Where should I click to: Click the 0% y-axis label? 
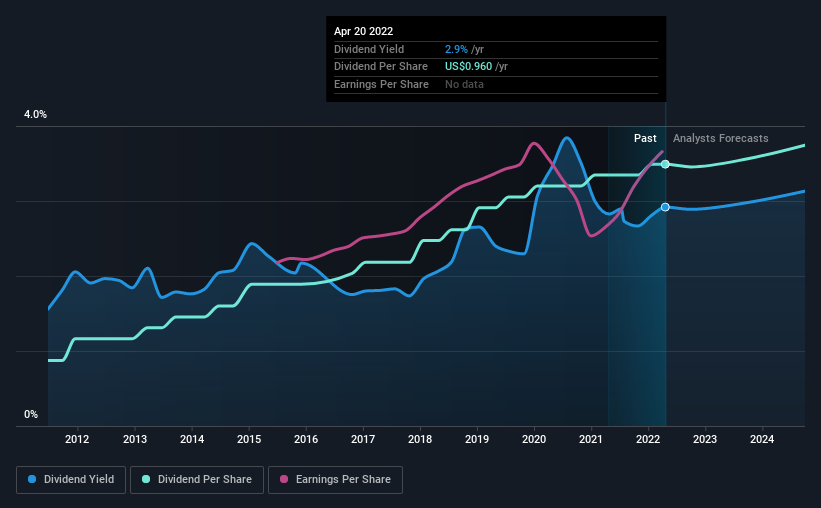[31, 414]
